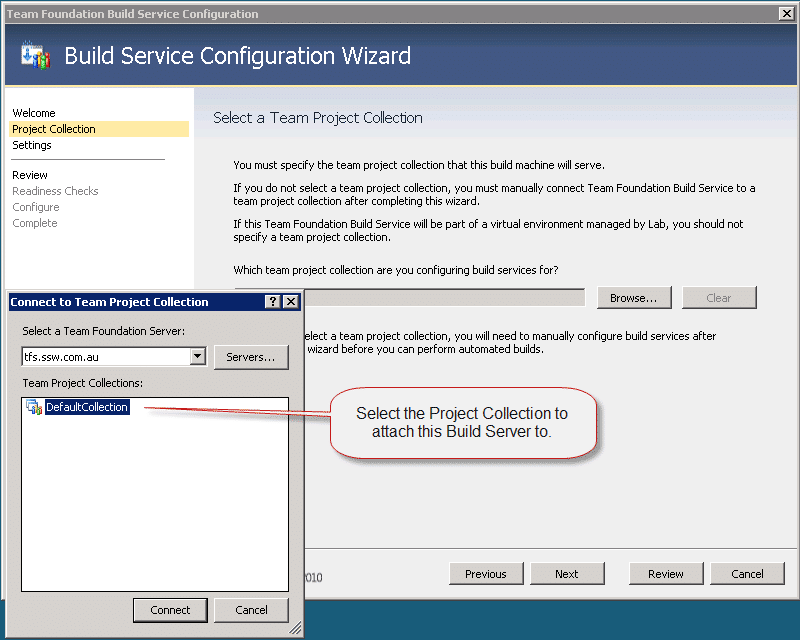Image resolution: width=800 pixels, height=640 pixels.
Task: Click the Complete wizard step
Action: pyautogui.click(x=35, y=224)
